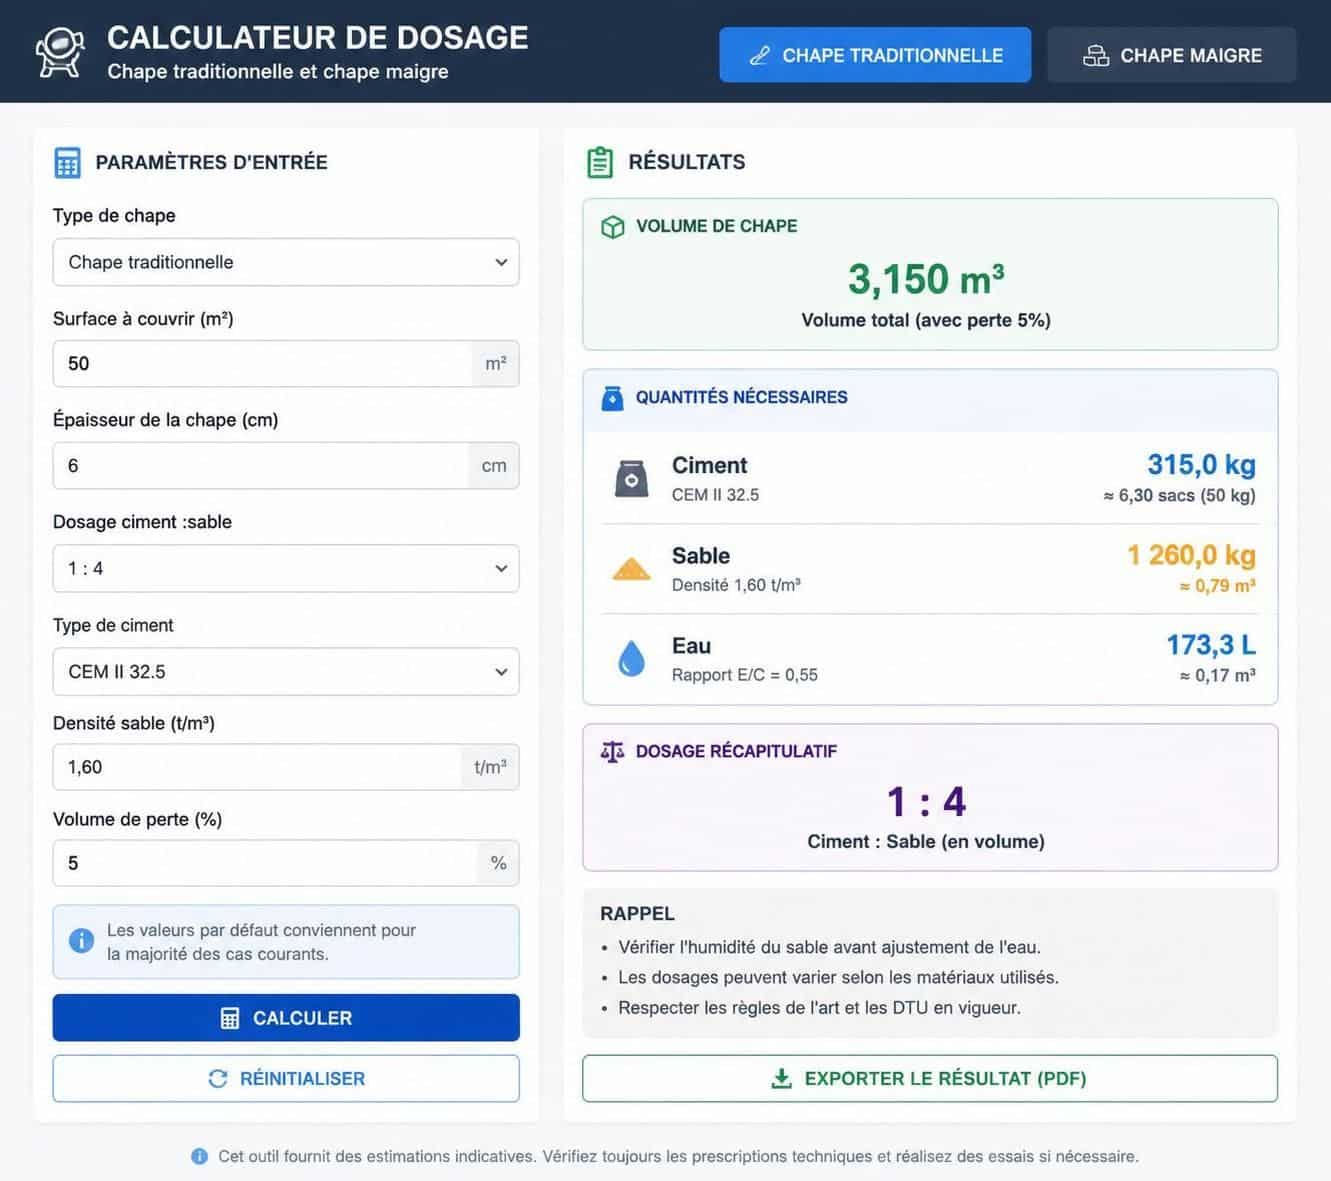The image size is (1331, 1181).
Task: Click the bag icon beside Quantités nécessaires
Action: click(612, 398)
